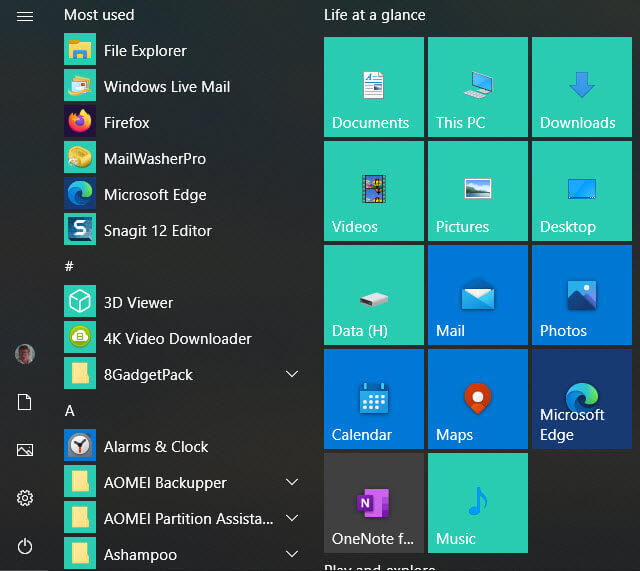Open Documents from the left rail icon
The image size is (640, 571).
[x=24, y=402]
